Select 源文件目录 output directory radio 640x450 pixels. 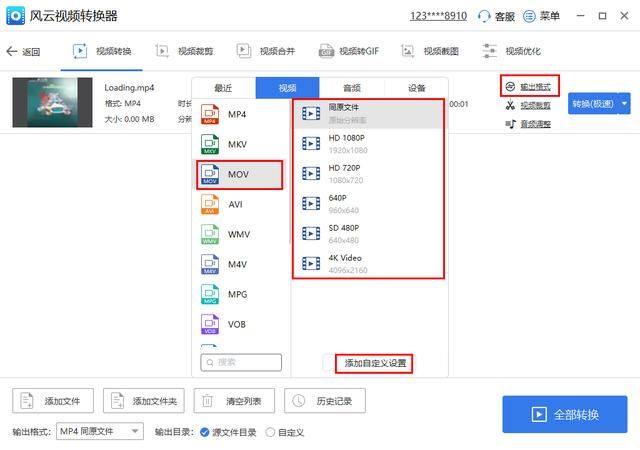(x=204, y=432)
